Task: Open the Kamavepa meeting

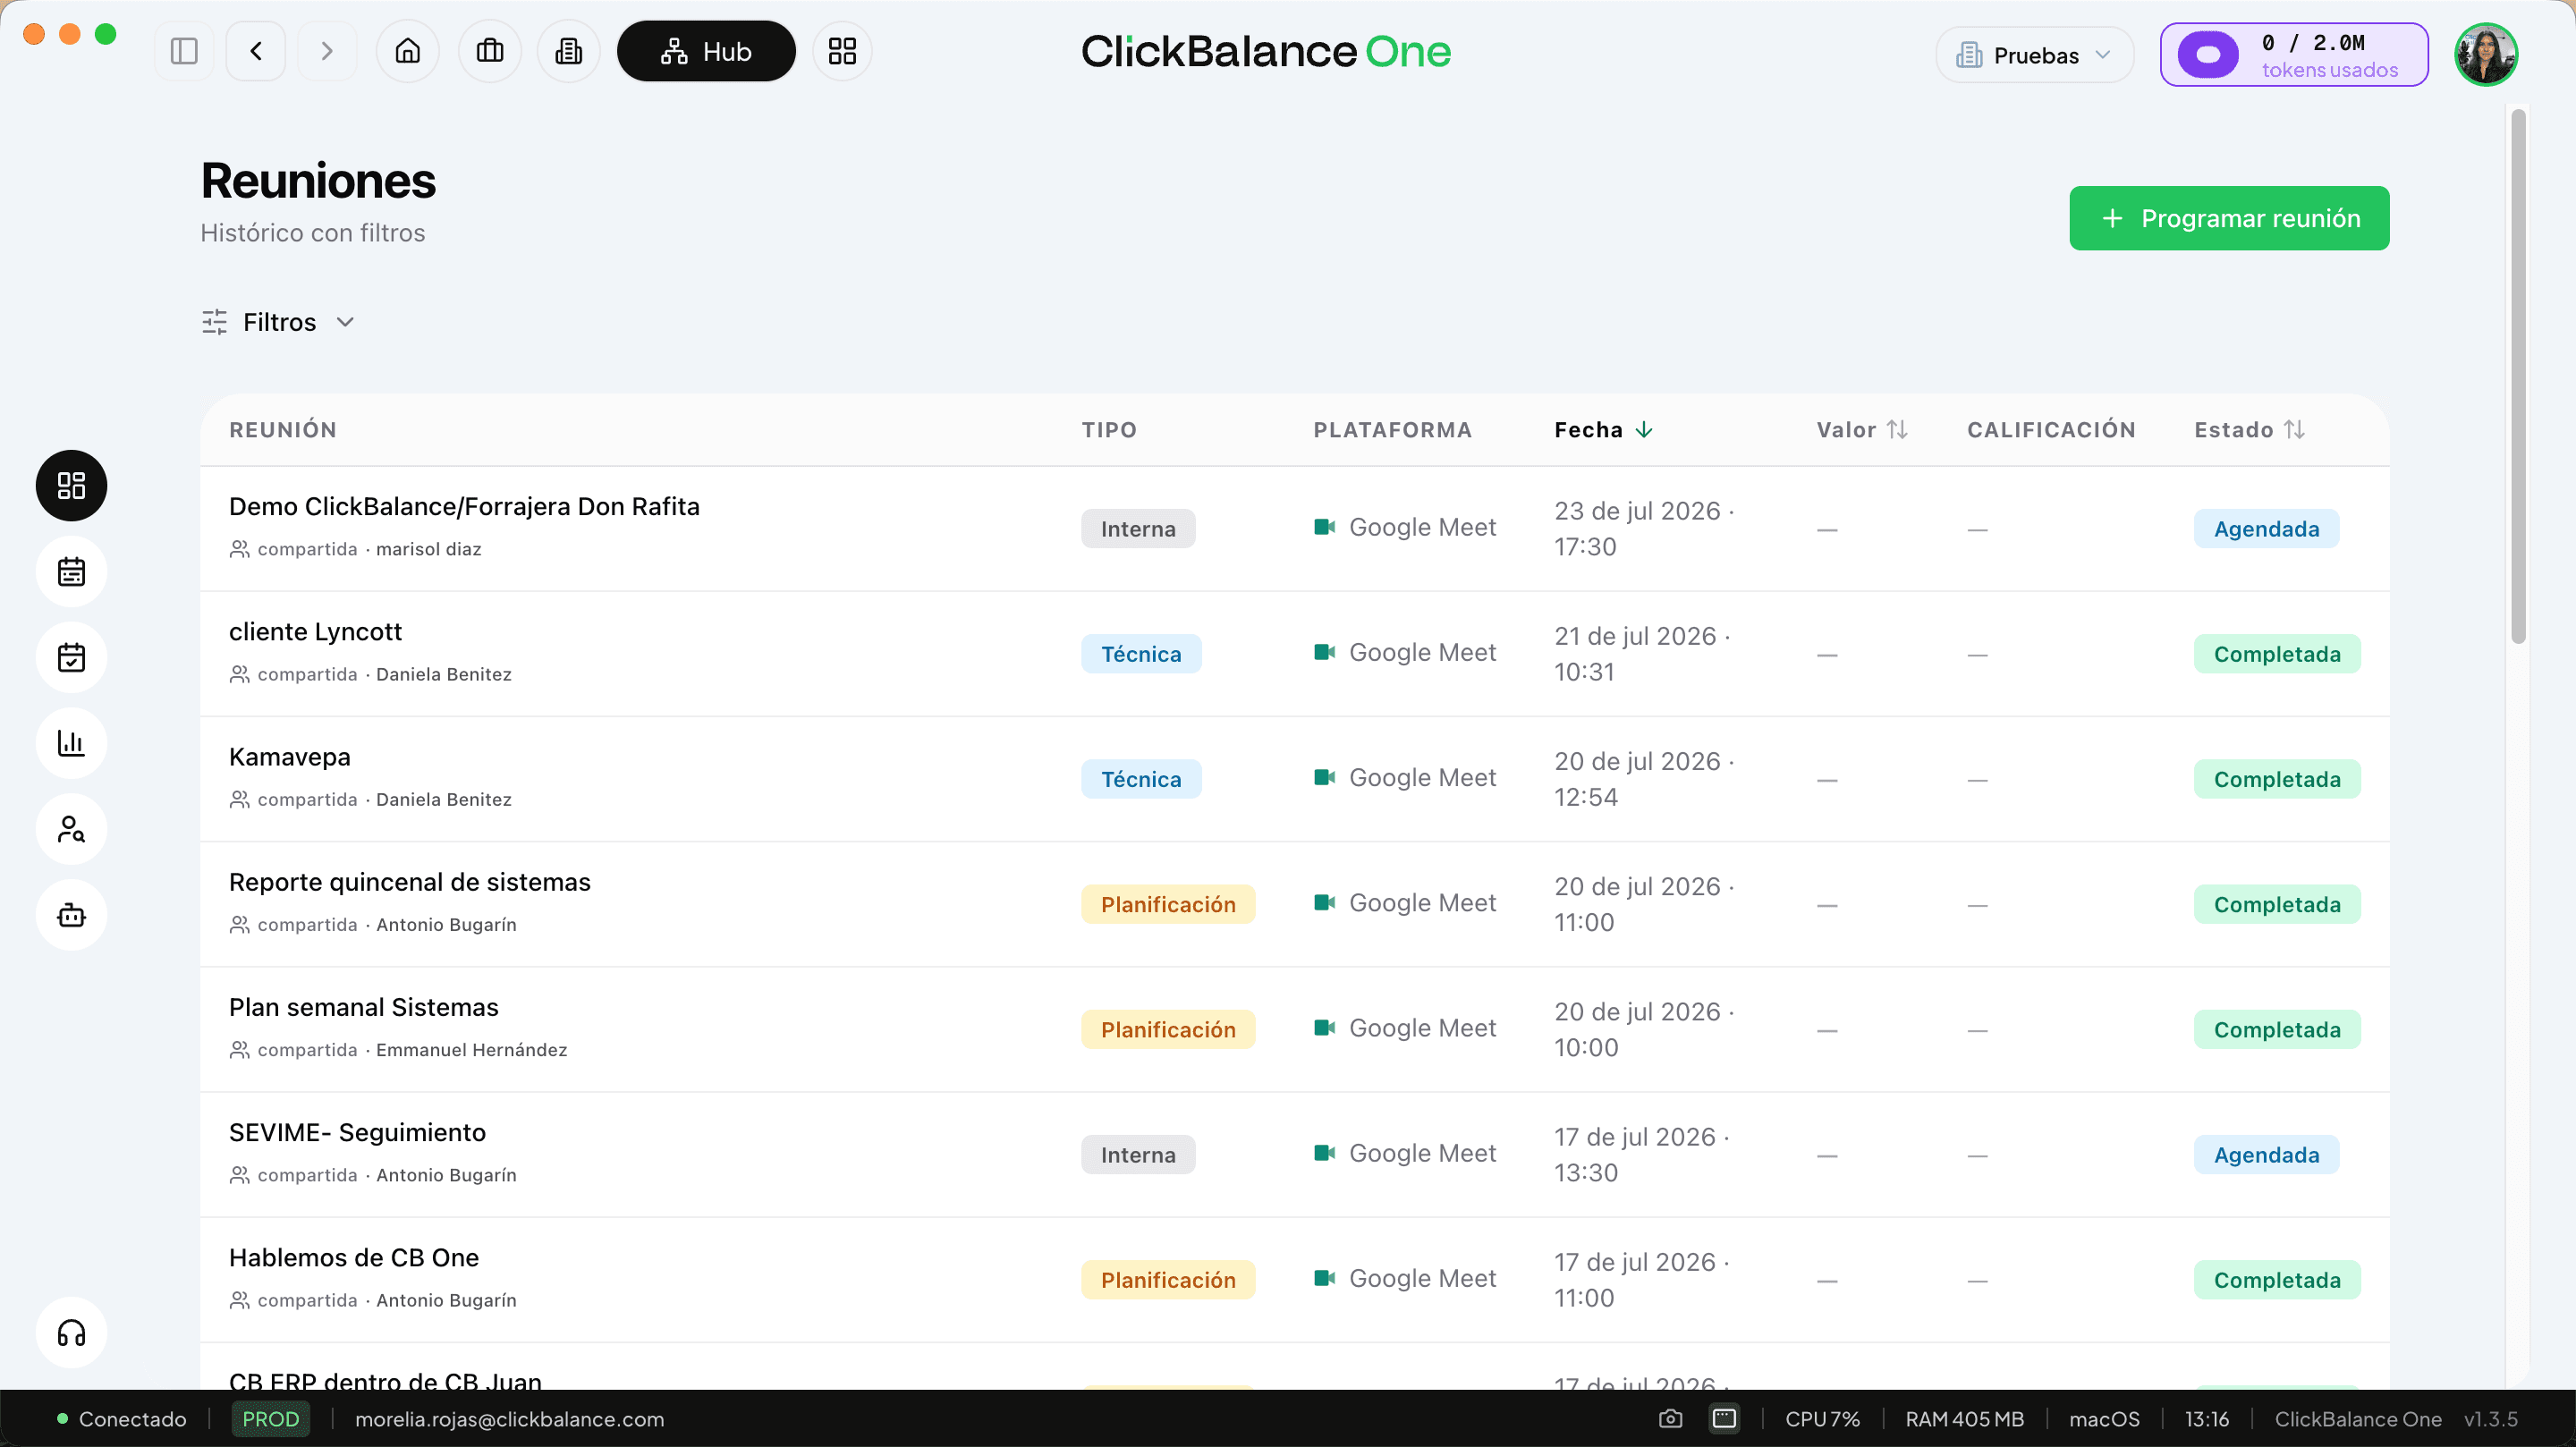Action: [x=289, y=757]
